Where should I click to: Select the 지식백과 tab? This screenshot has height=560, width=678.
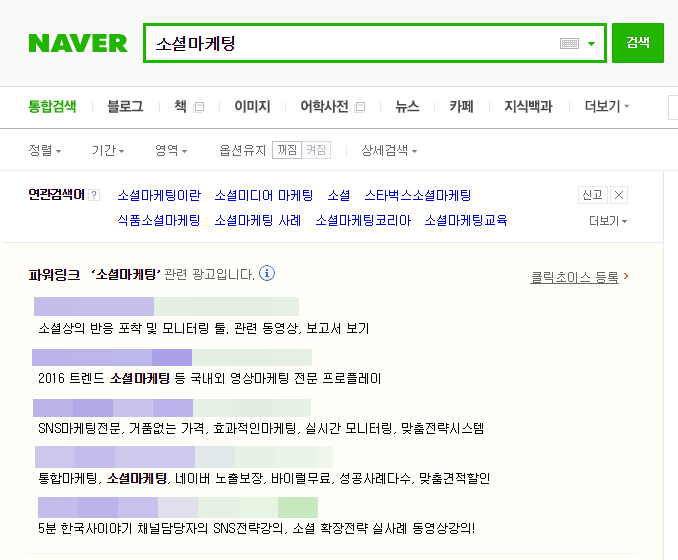pos(528,106)
